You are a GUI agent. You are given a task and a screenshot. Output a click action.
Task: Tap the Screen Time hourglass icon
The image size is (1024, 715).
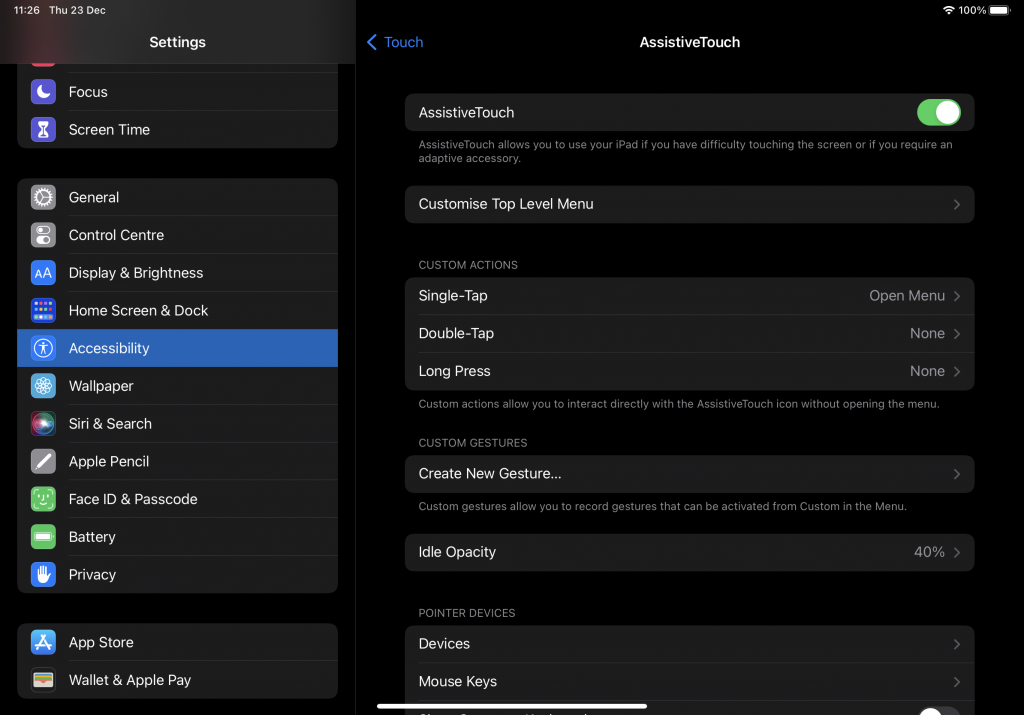click(x=43, y=129)
